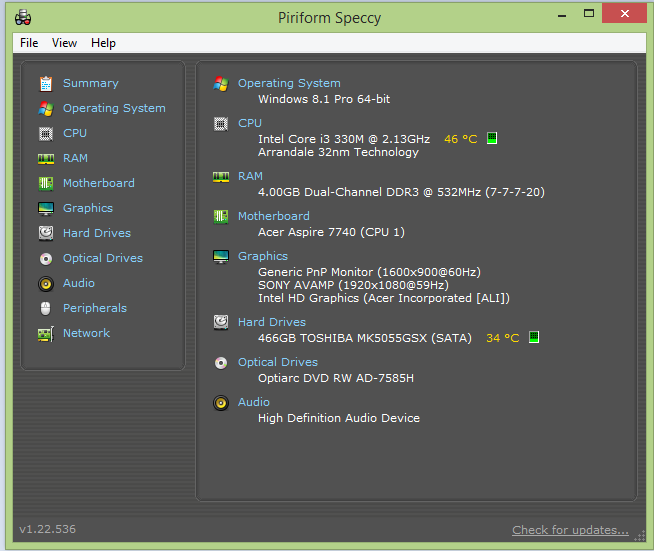Click Audio heading link in summary
This screenshot has width=654, height=551.
pos(254,402)
